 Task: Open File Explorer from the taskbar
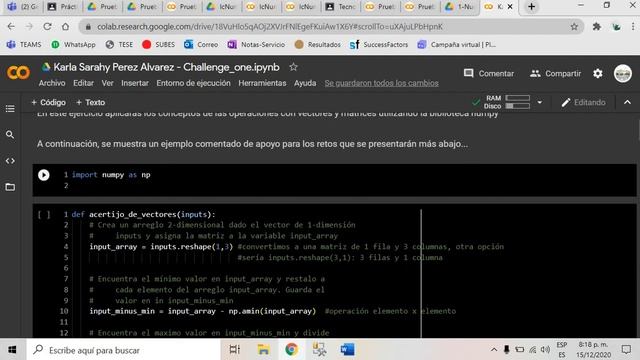(x=263, y=350)
